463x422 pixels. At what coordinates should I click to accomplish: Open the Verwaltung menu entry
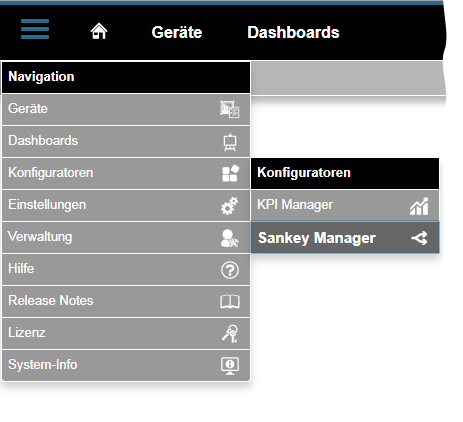pyautogui.click(x=126, y=237)
